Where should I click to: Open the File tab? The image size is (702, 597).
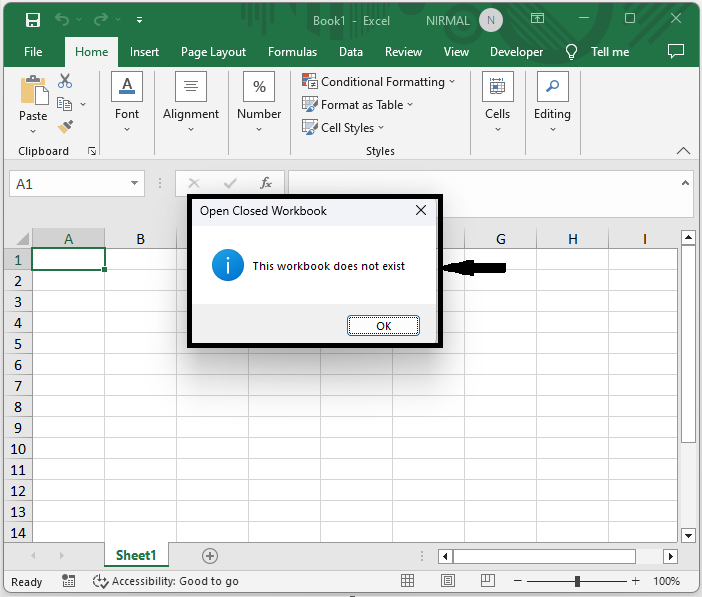pyautogui.click(x=33, y=52)
